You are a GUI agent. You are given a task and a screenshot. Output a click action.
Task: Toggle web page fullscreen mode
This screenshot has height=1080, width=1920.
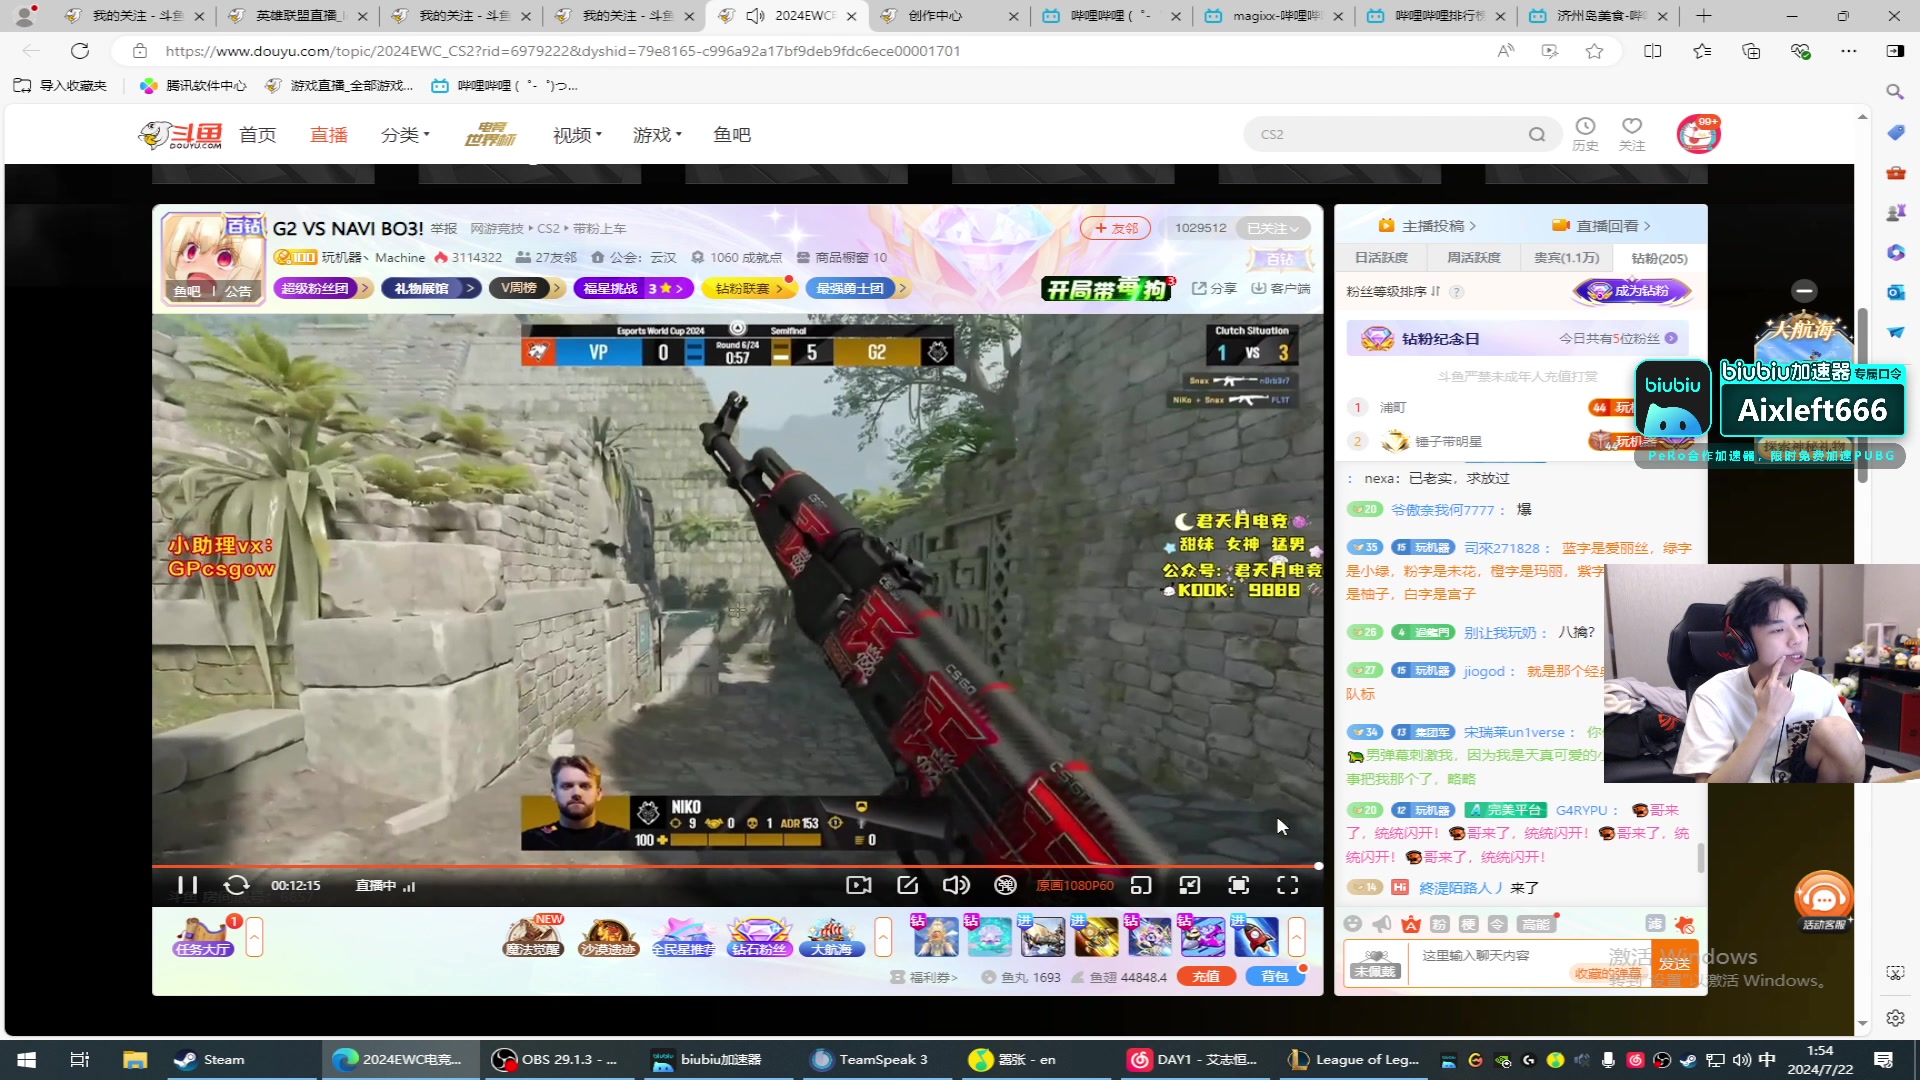(x=1239, y=885)
